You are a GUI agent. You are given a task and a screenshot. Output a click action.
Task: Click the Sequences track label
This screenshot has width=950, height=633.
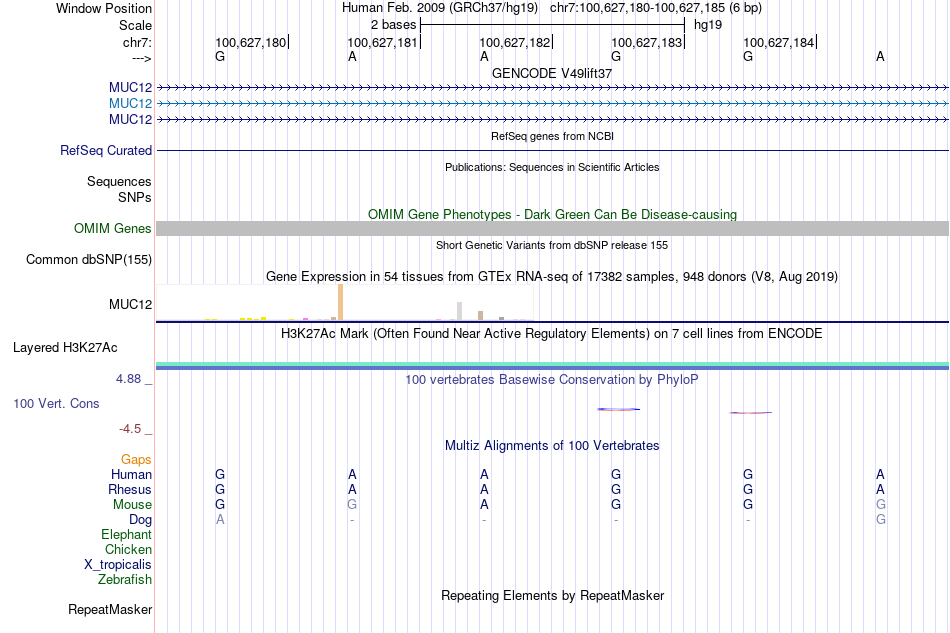click(x=119, y=181)
